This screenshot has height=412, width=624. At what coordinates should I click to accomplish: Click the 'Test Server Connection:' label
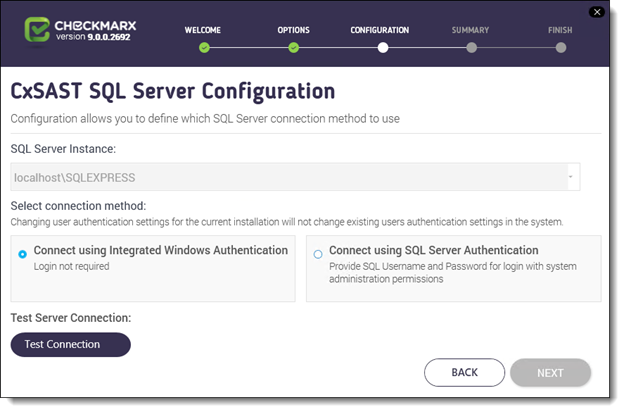point(71,318)
